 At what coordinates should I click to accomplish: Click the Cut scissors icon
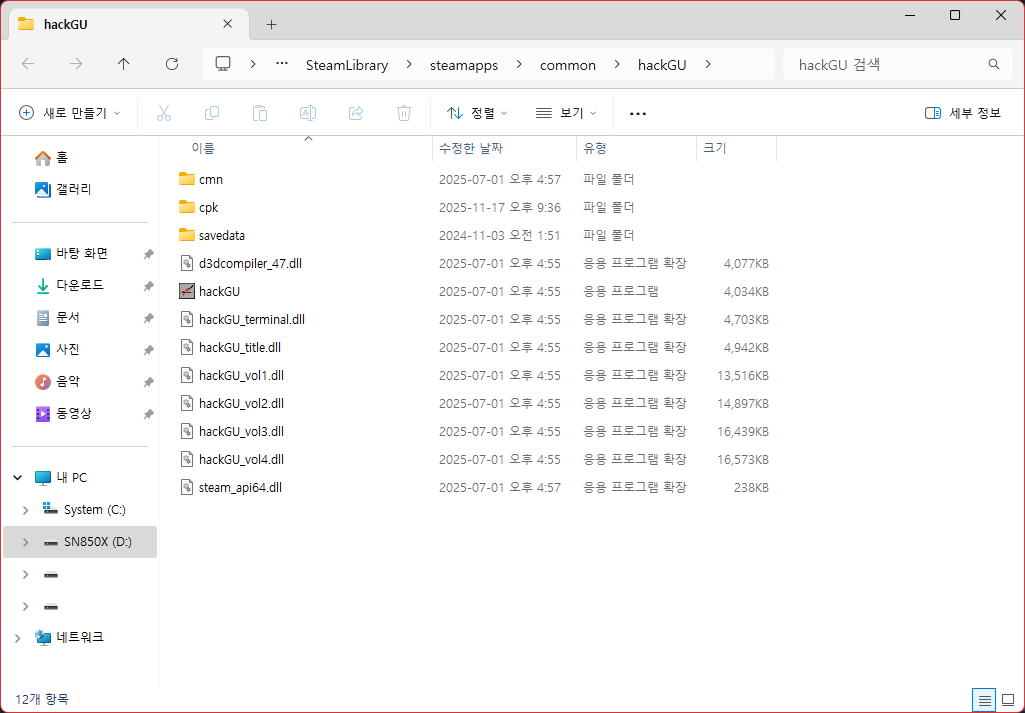point(163,113)
